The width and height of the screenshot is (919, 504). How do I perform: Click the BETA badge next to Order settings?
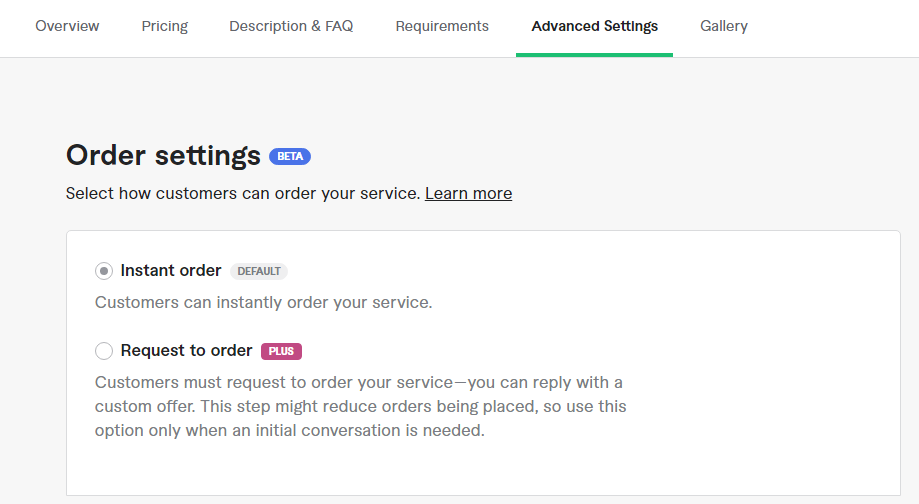coord(290,156)
